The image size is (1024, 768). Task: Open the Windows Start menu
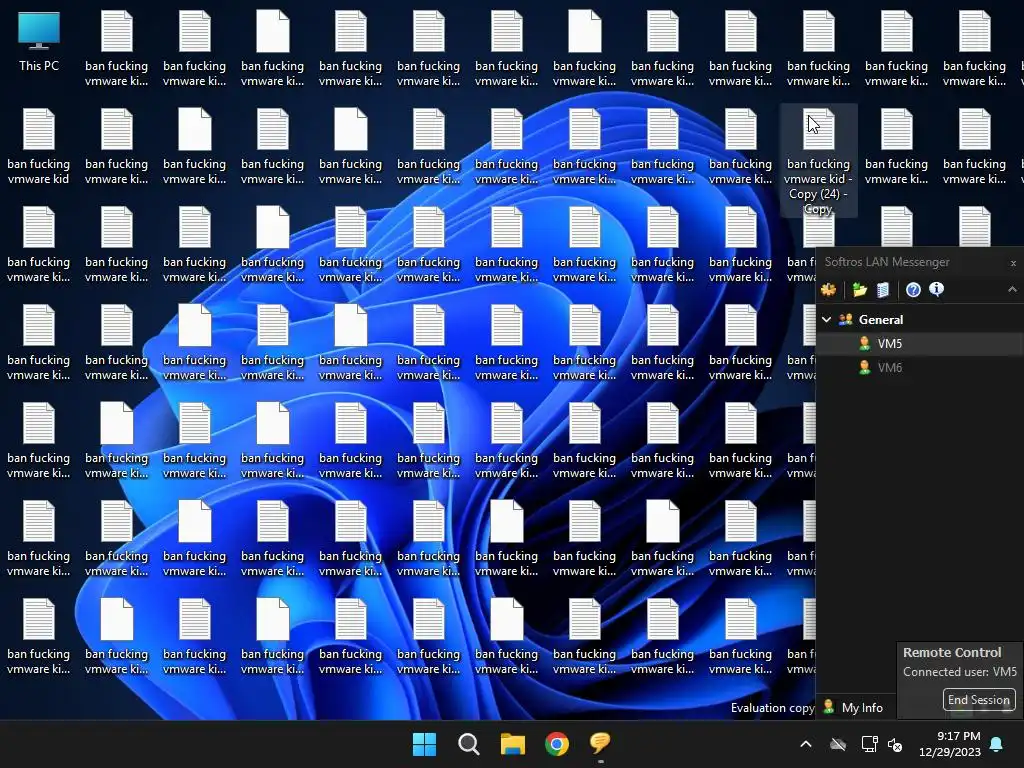(424, 744)
